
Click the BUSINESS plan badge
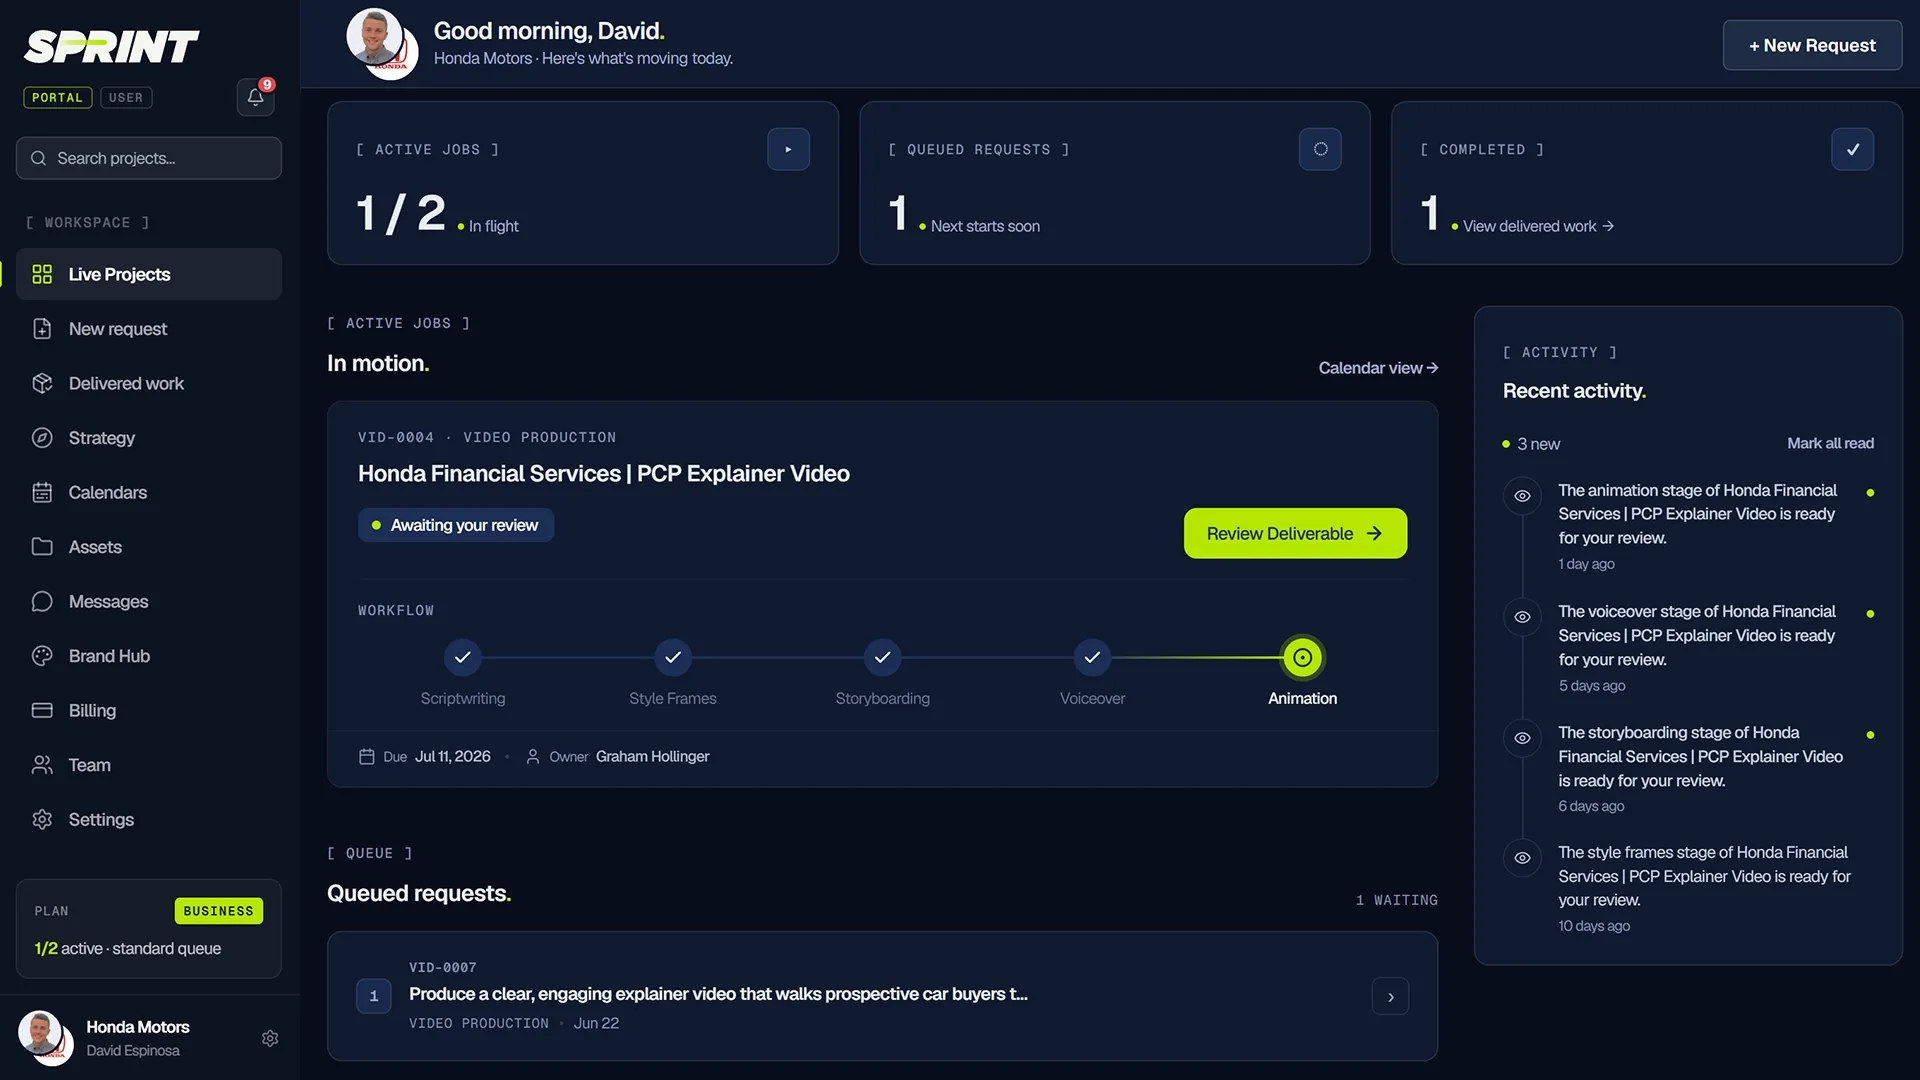(219, 911)
